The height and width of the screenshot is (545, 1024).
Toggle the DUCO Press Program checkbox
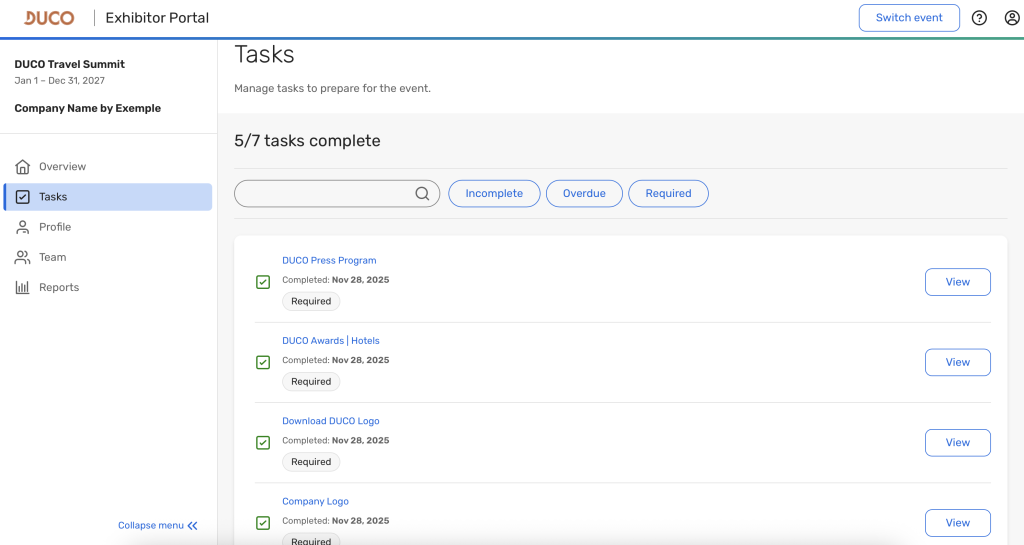263,282
